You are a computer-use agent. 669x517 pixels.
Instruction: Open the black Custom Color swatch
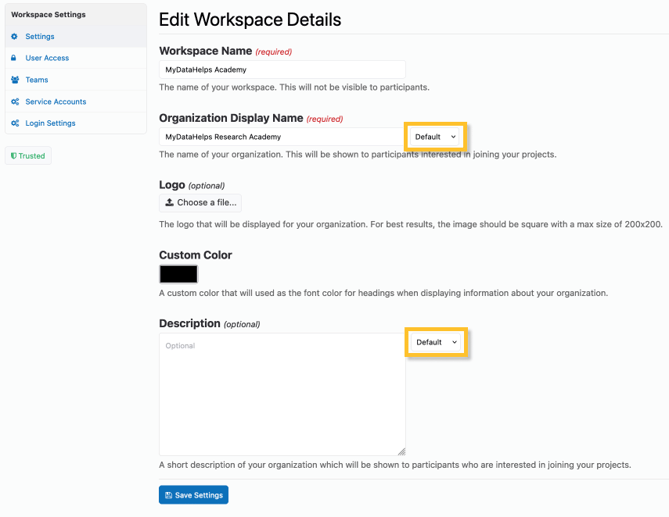click(179, 274)
